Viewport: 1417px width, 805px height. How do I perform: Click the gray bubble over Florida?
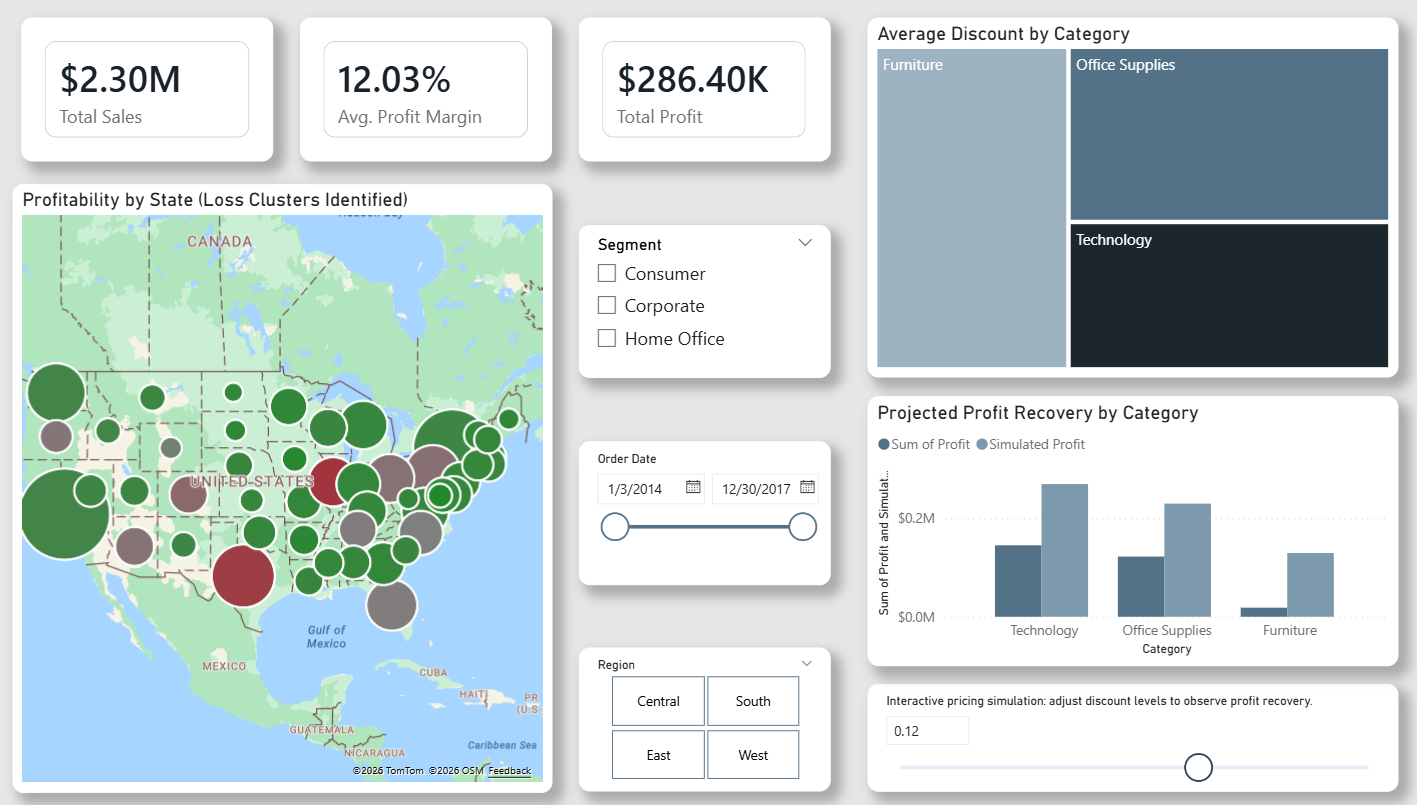[x=391, y=604]
